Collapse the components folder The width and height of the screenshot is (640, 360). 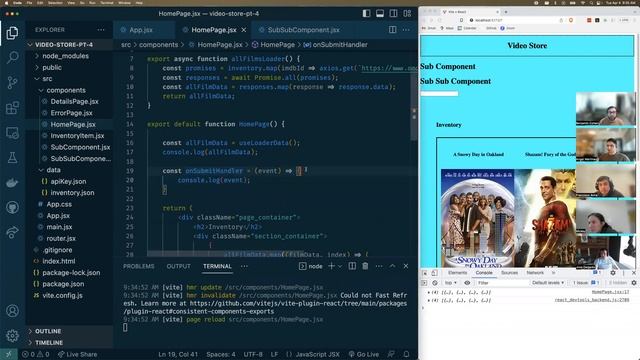point(69,90)
